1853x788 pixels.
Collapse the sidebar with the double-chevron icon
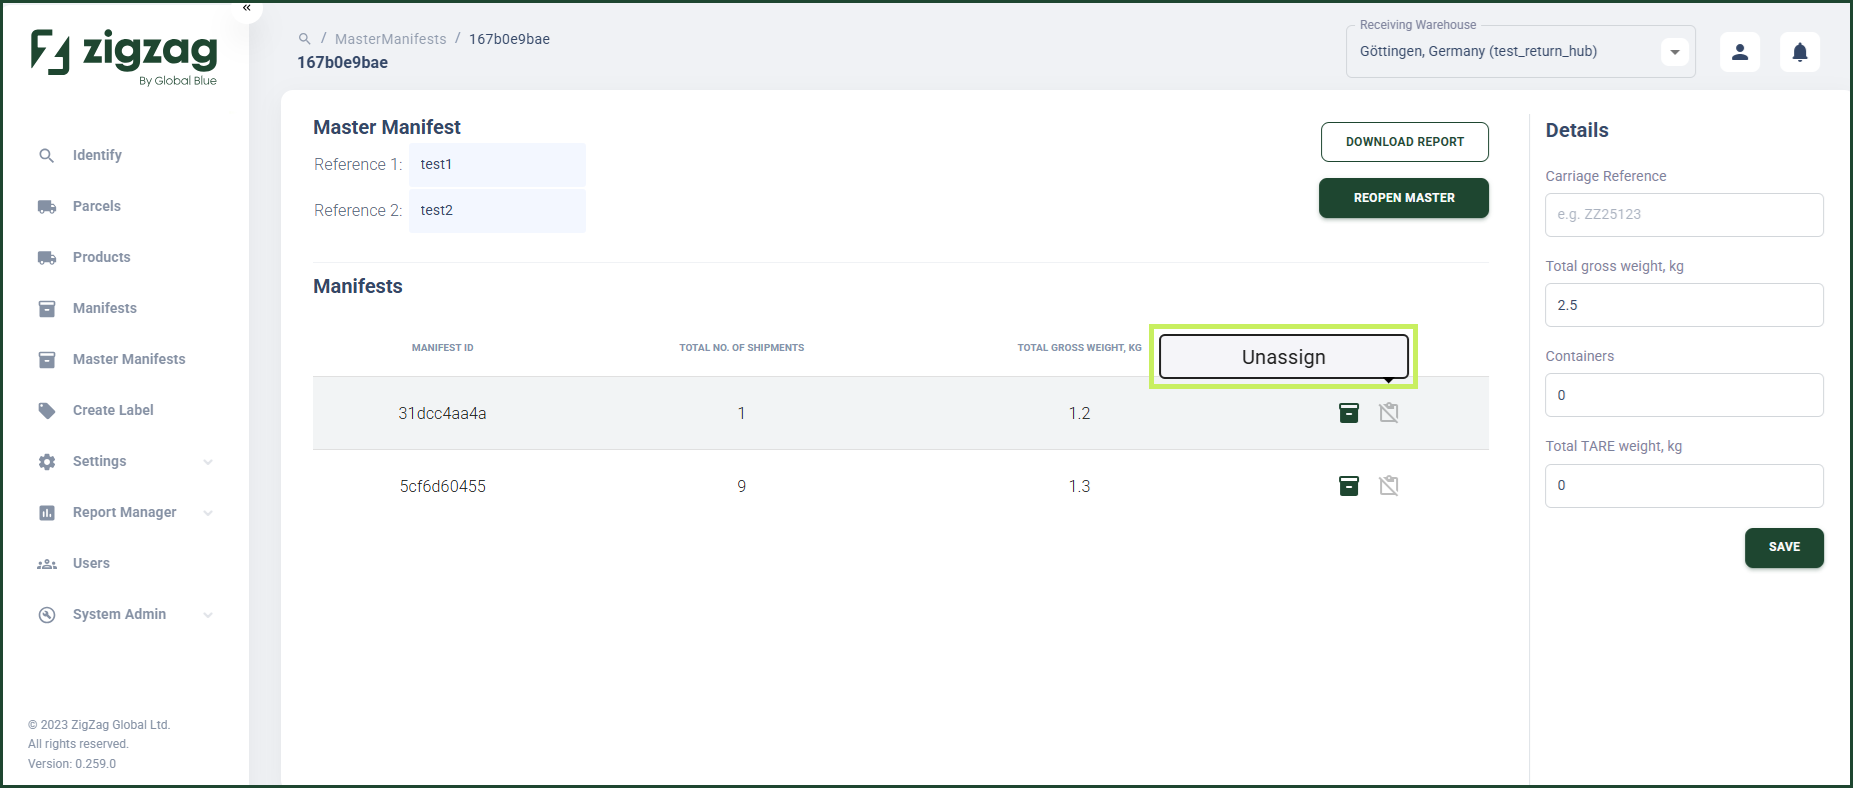tap(246, 8)
